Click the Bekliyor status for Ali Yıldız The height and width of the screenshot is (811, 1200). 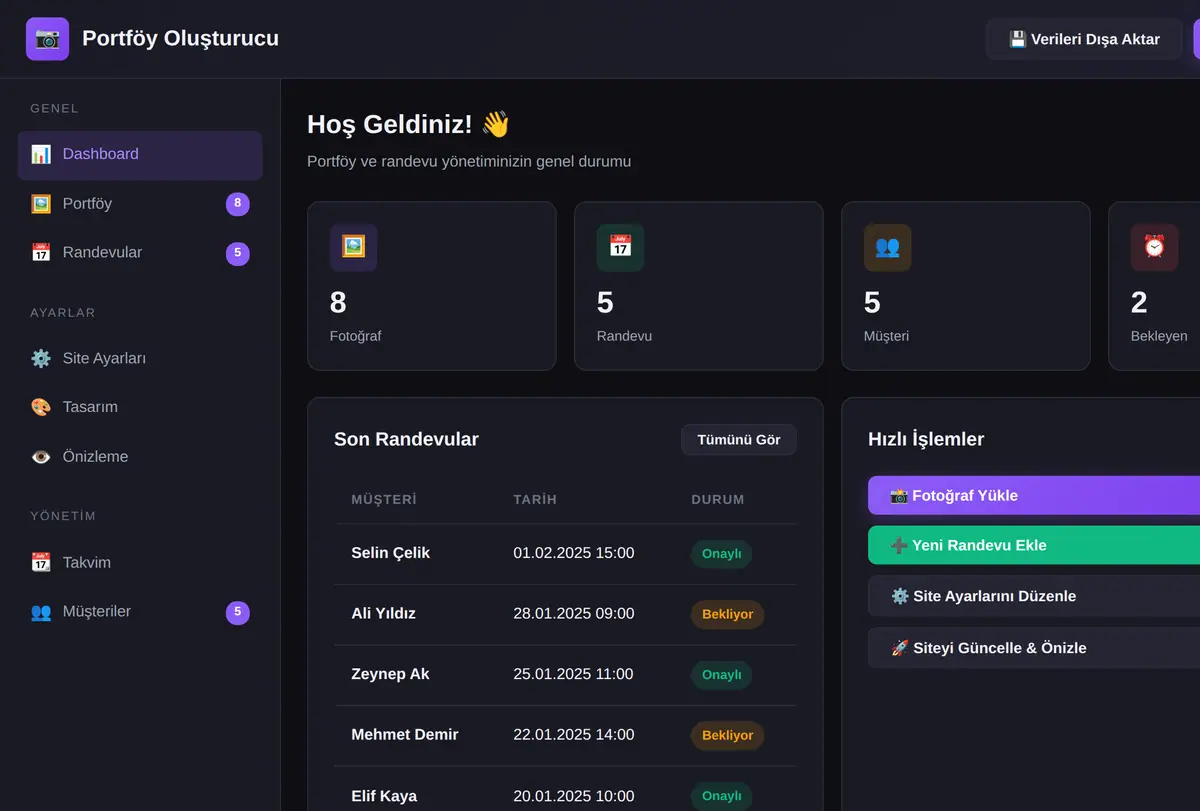[x=728, y=614]
